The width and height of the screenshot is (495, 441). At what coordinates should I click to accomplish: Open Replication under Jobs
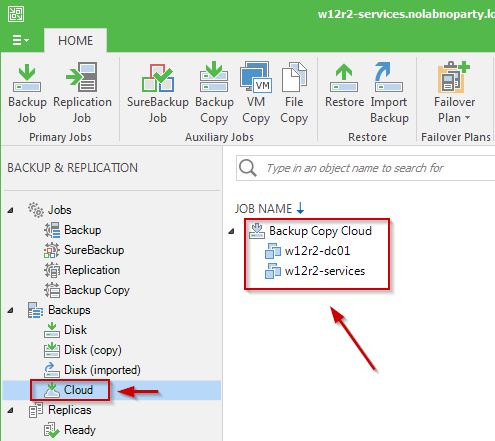92,270
